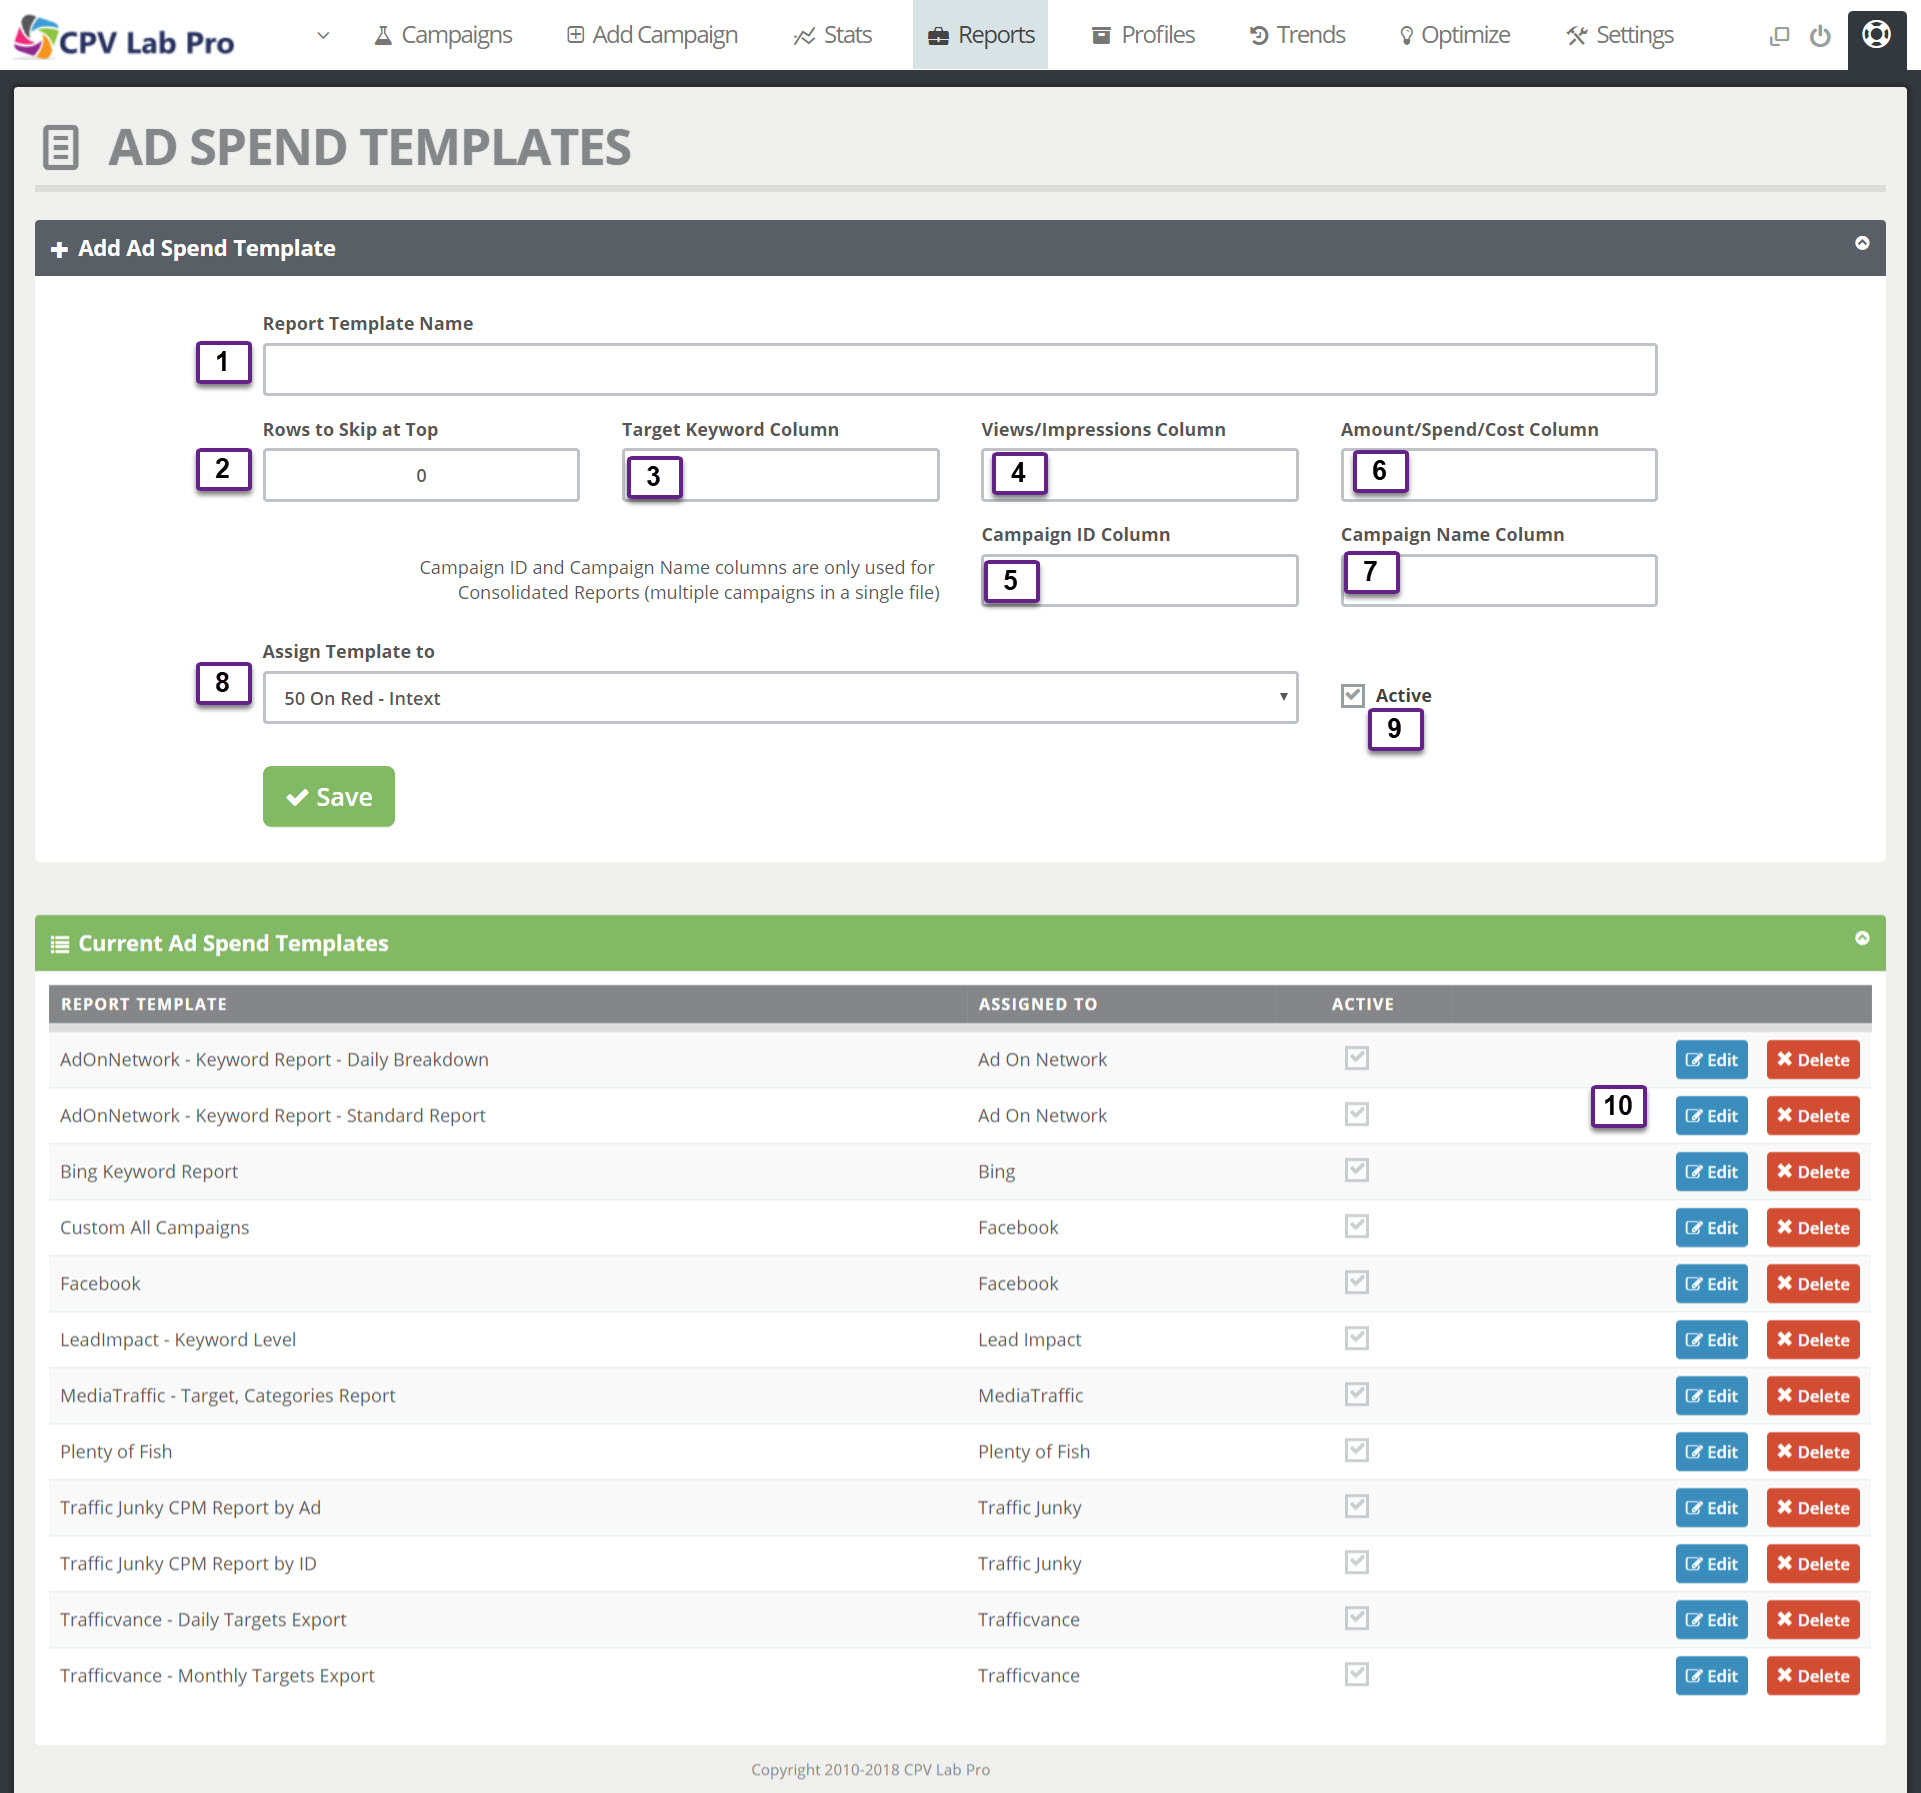Delete AdOnNetwork Daily Breakdown template
This screenshot has width=1921, height=1793.
1813,1060
